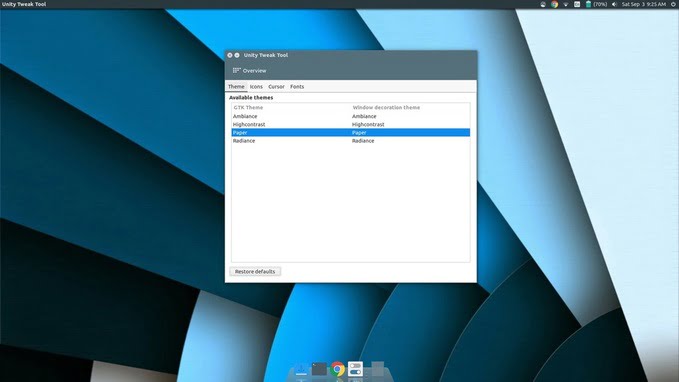Click the Terminal icon in the dock
Screen dimensions: 679x382
click(x=319, y=369)
